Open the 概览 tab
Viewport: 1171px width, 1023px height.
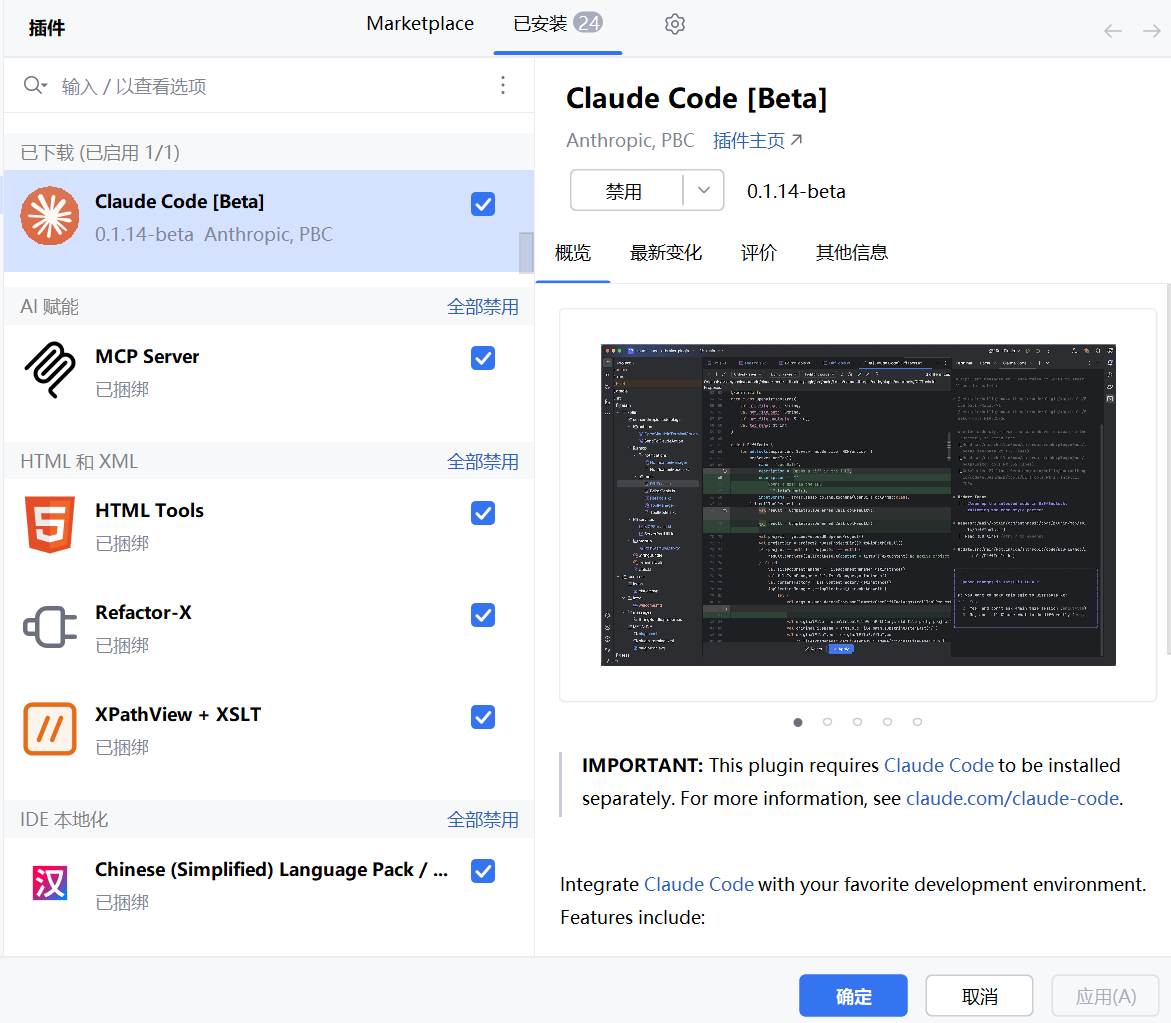pos(573,253)
